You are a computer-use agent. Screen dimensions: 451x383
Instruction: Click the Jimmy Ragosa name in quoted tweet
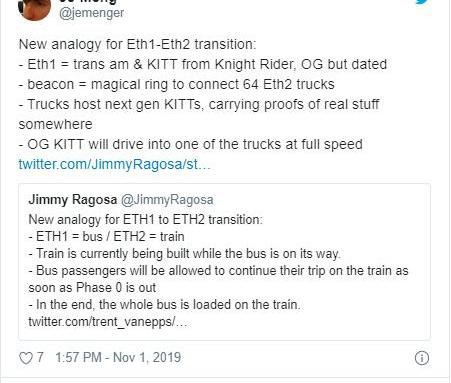coord(73,200)
